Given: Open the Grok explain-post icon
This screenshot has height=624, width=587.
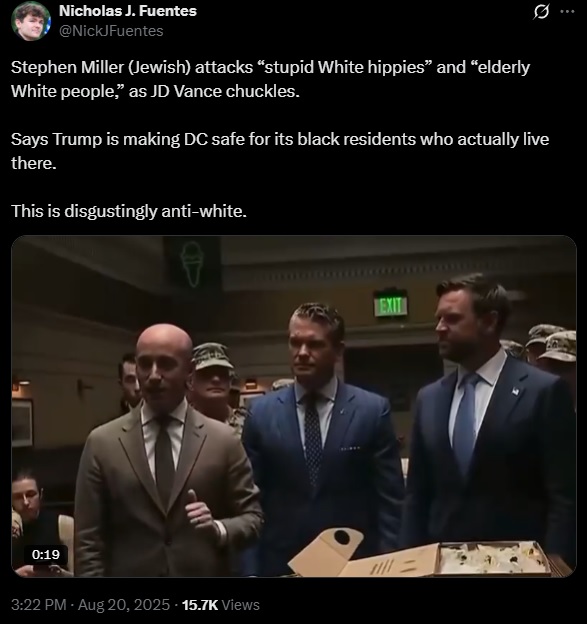Looking at the screenshot, I should [x=540, y=12].
